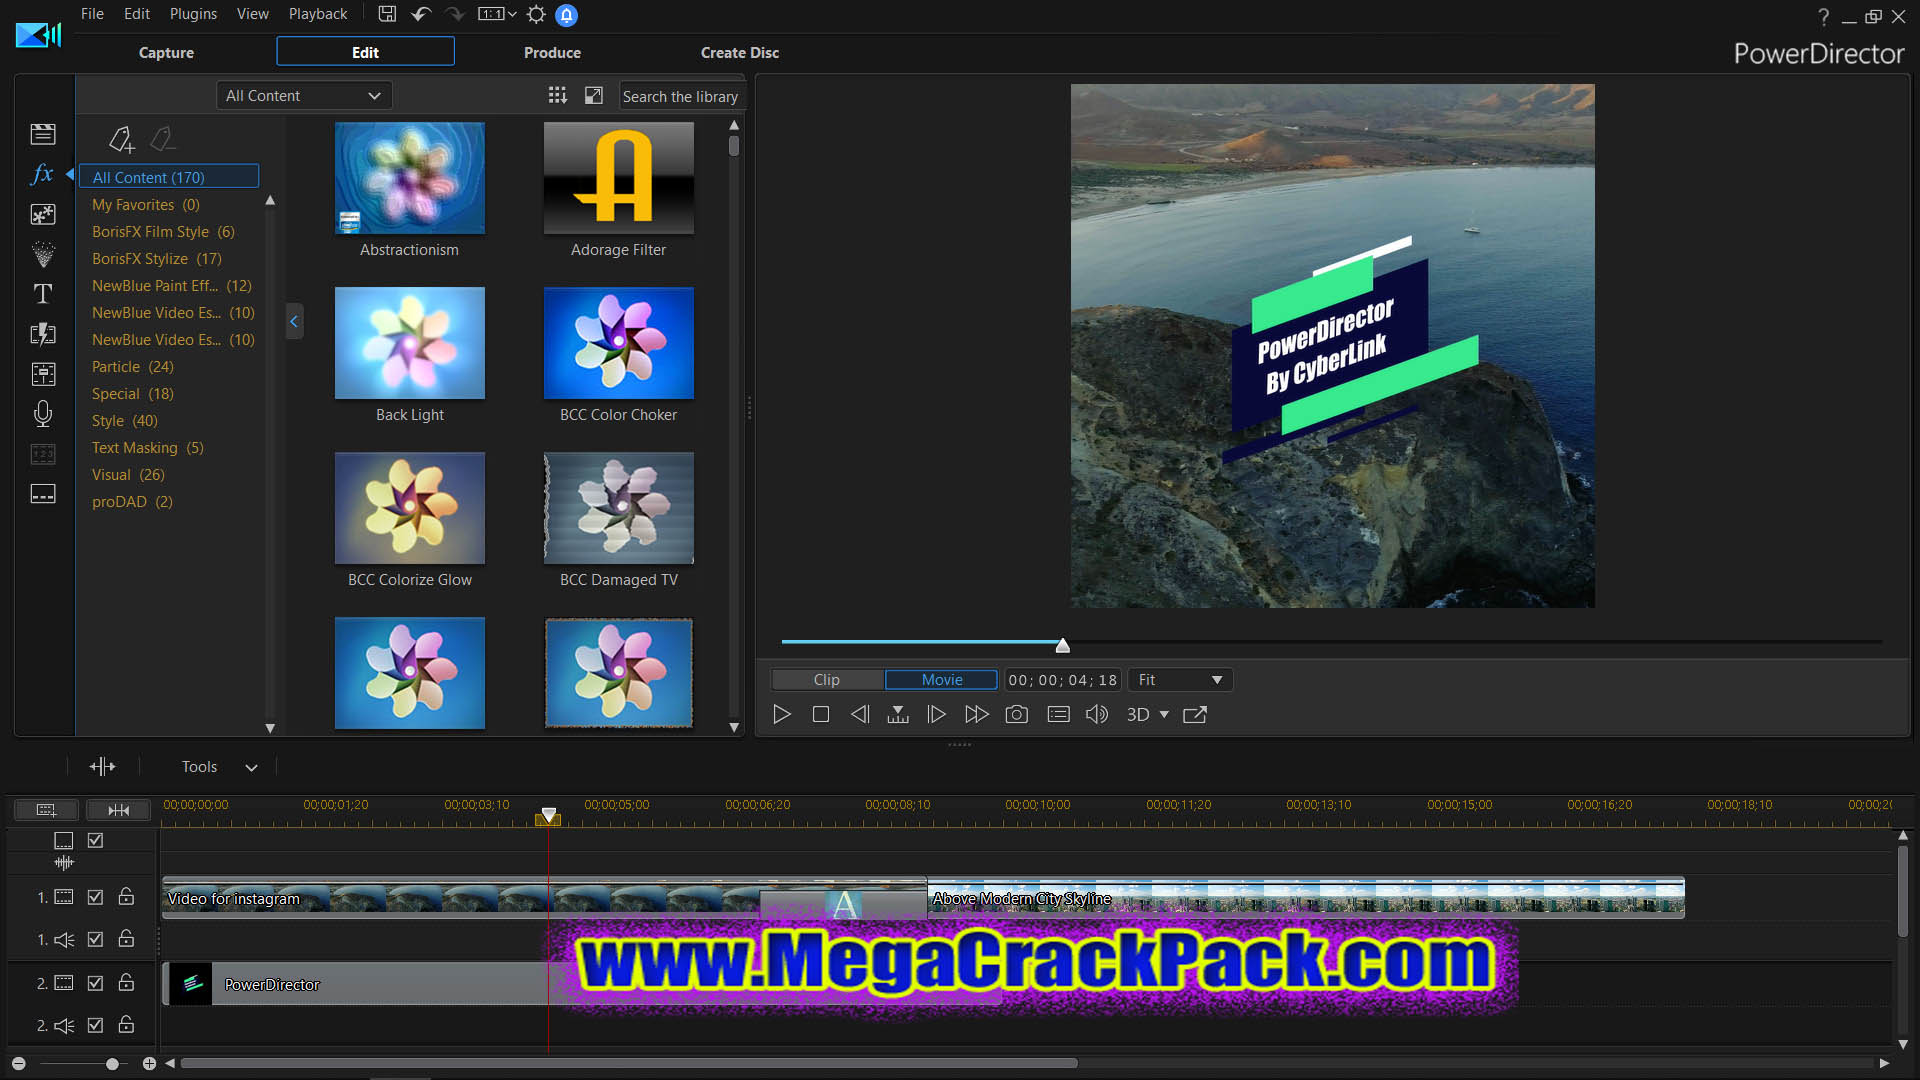Viewport: 1920px width, 1080px height.
Task: Open the Transition Room icon
Action: point(43,334)
